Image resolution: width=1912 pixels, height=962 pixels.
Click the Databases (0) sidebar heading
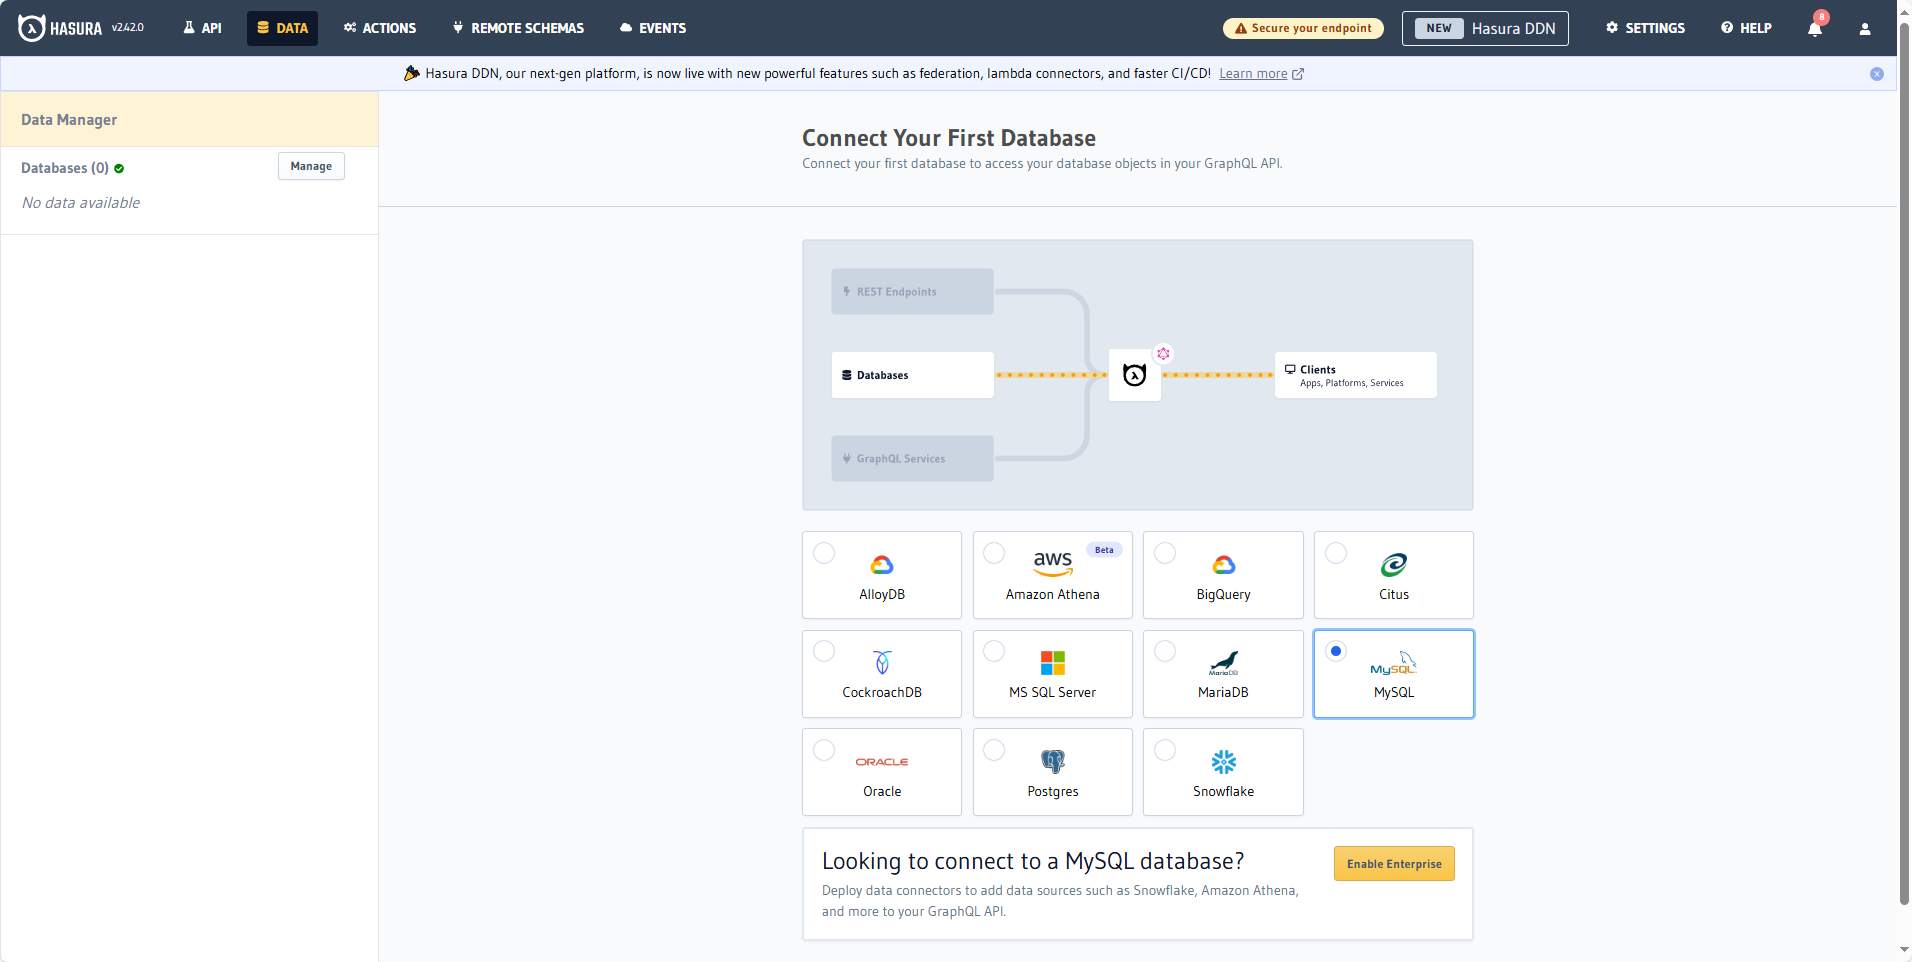[65, 168]
